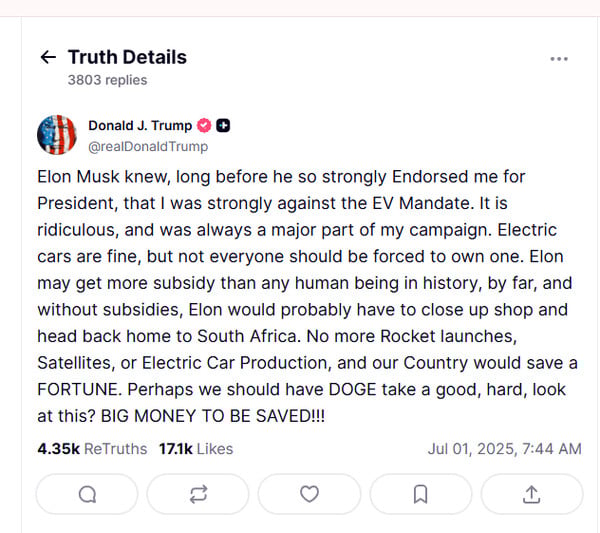
Task: Open Donald J. Trump's flag avatar
Action: [x=57, y=135]
